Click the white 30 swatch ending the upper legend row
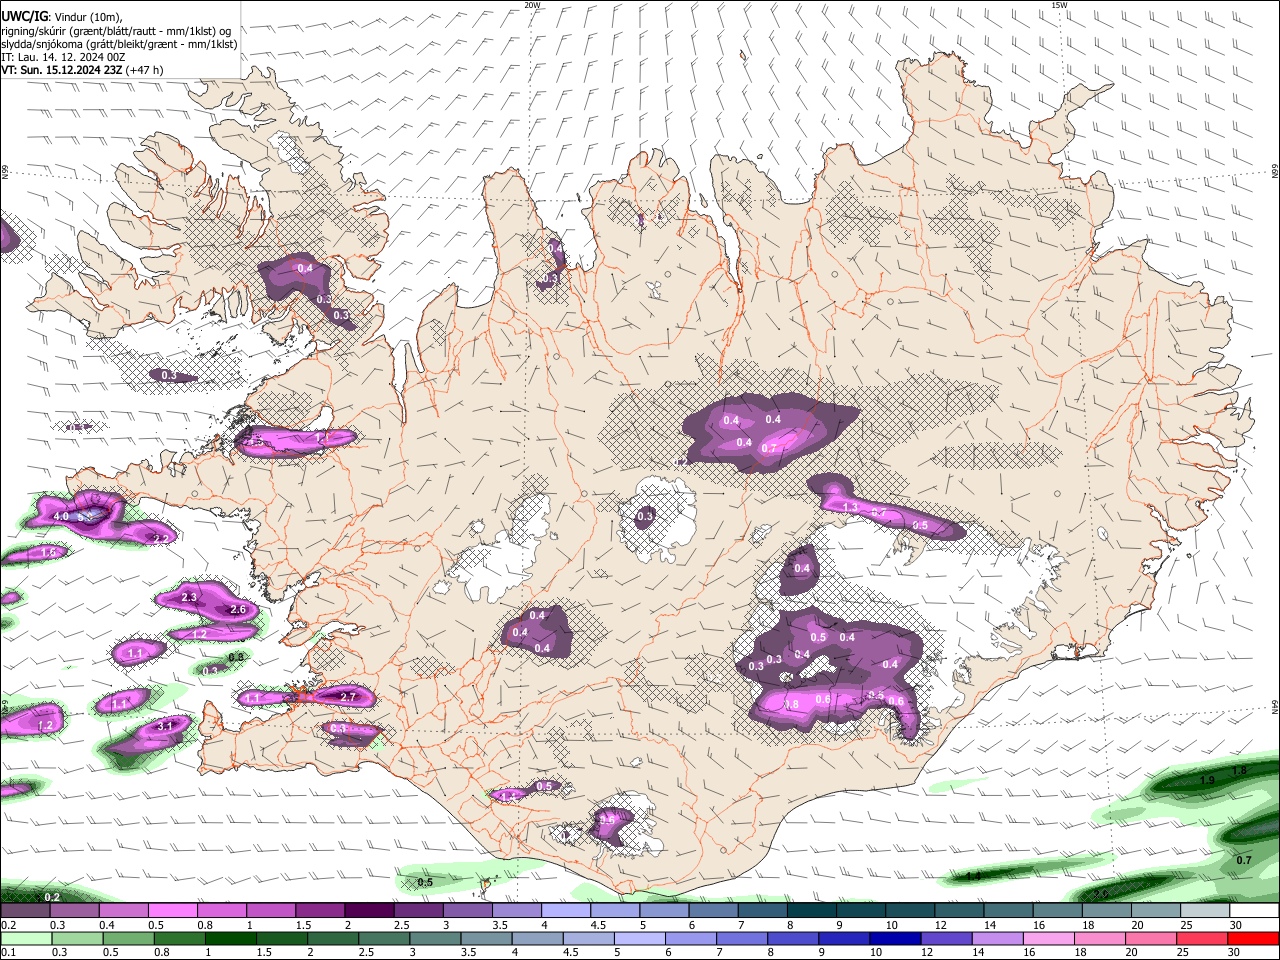This screenshot has height=960, width=1280. [1254, 911]
